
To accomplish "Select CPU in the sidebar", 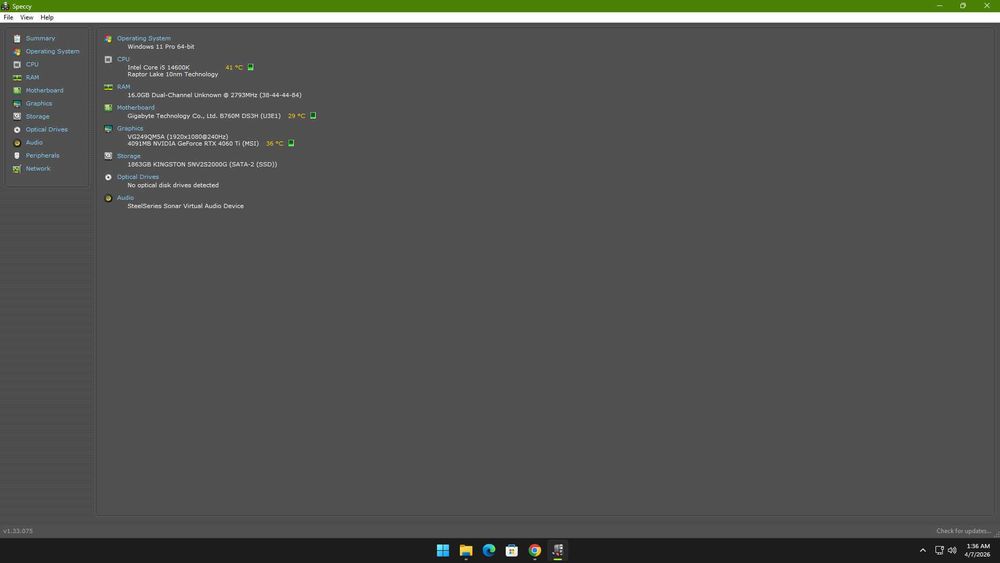I will (32, 64).
